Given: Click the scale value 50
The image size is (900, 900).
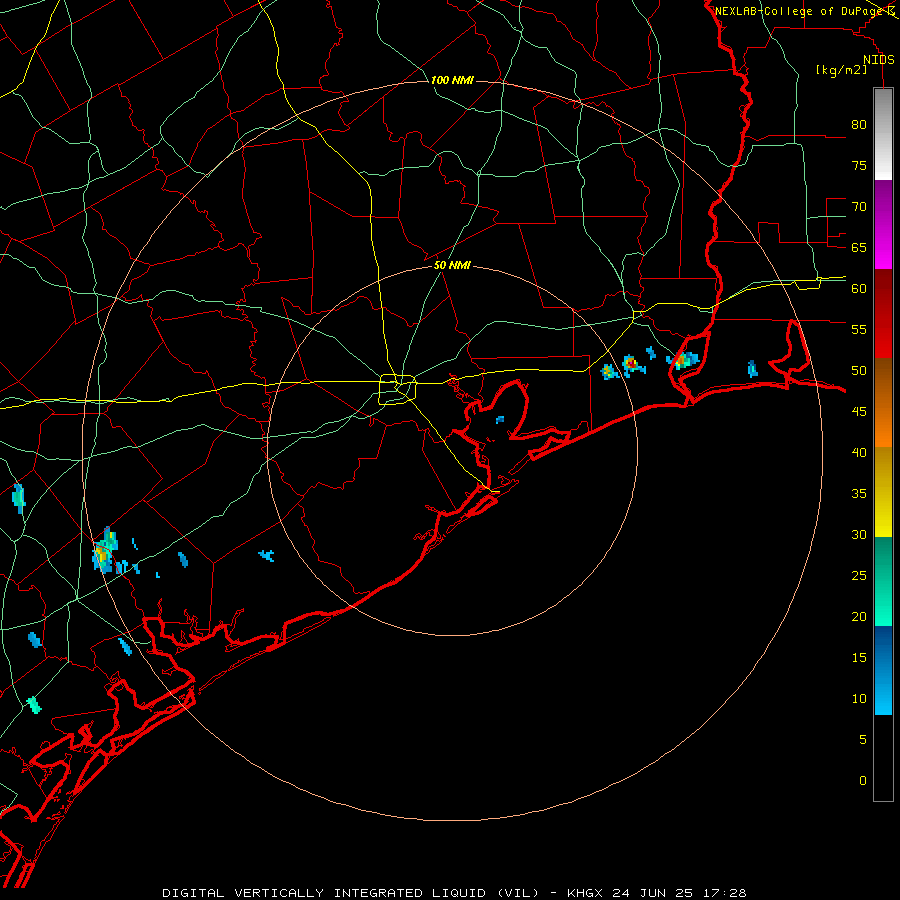Looking at the screenshot, I should [x=859, y=370].
